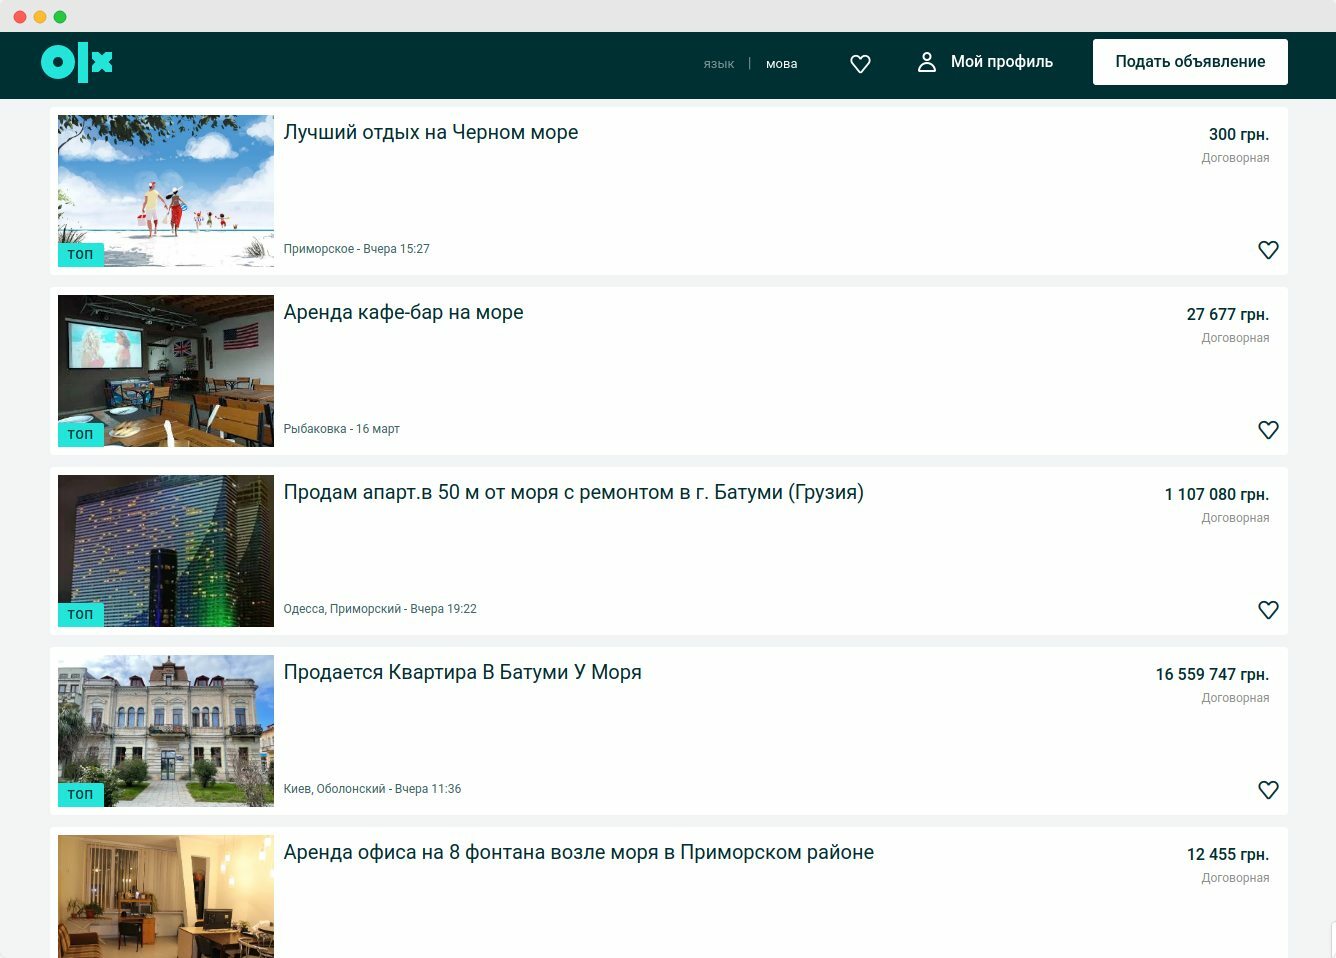Screen dimensions: 1336x958
Task: Open 'Лучший отдых на Черном море' listing title
Action: 431,132
